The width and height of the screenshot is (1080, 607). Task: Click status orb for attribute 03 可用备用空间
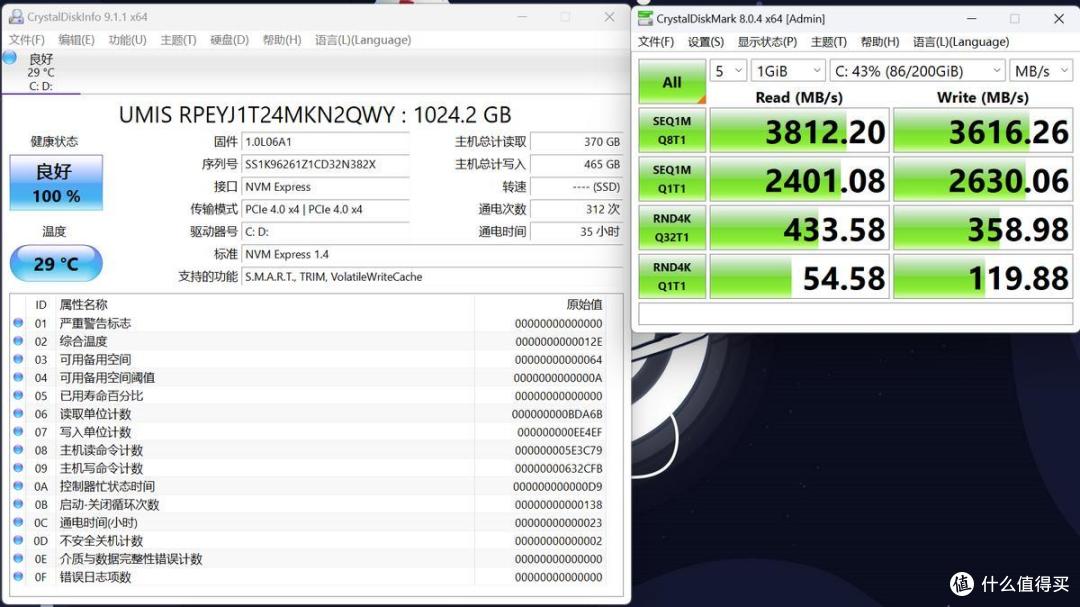click(x=18, y=359)
